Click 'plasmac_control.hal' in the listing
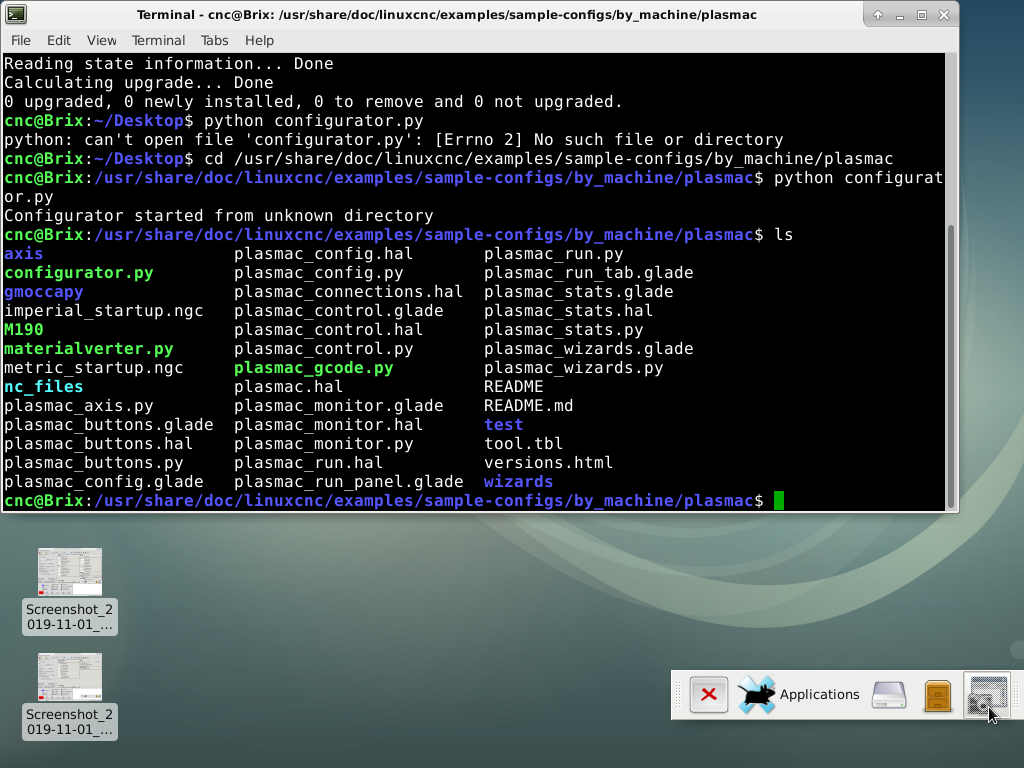 [x=328, y=330]
